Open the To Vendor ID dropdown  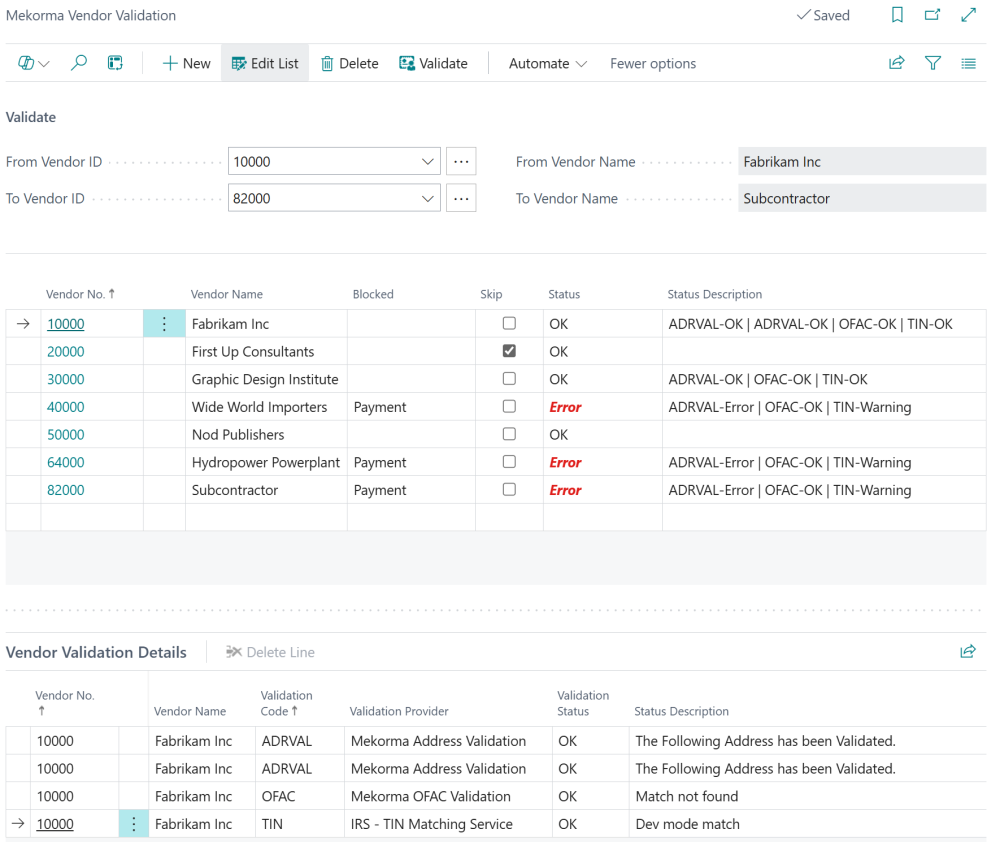click(x=429, y=197)
